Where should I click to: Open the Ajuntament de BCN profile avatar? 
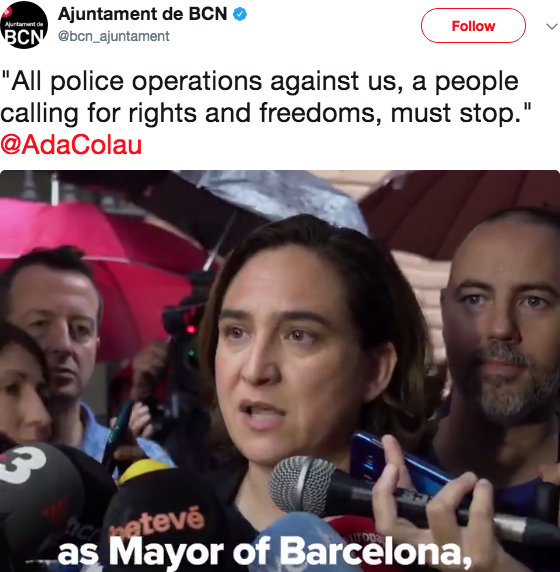24,24
